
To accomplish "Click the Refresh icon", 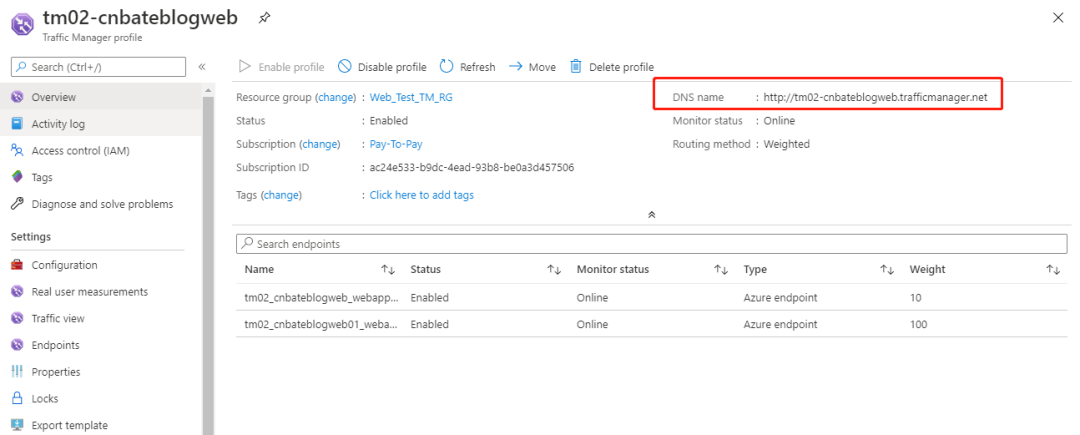I will click(446, 67).
